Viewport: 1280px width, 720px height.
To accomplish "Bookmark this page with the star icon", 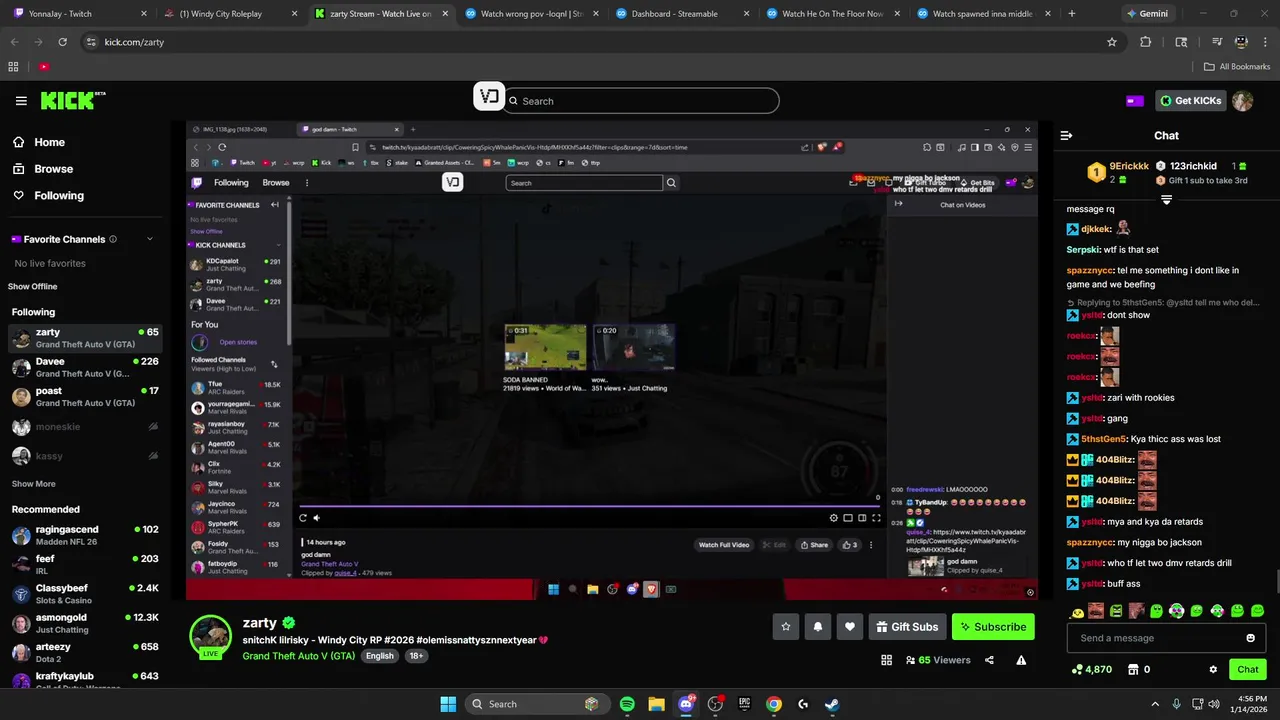I will [x=1111, y=42].
